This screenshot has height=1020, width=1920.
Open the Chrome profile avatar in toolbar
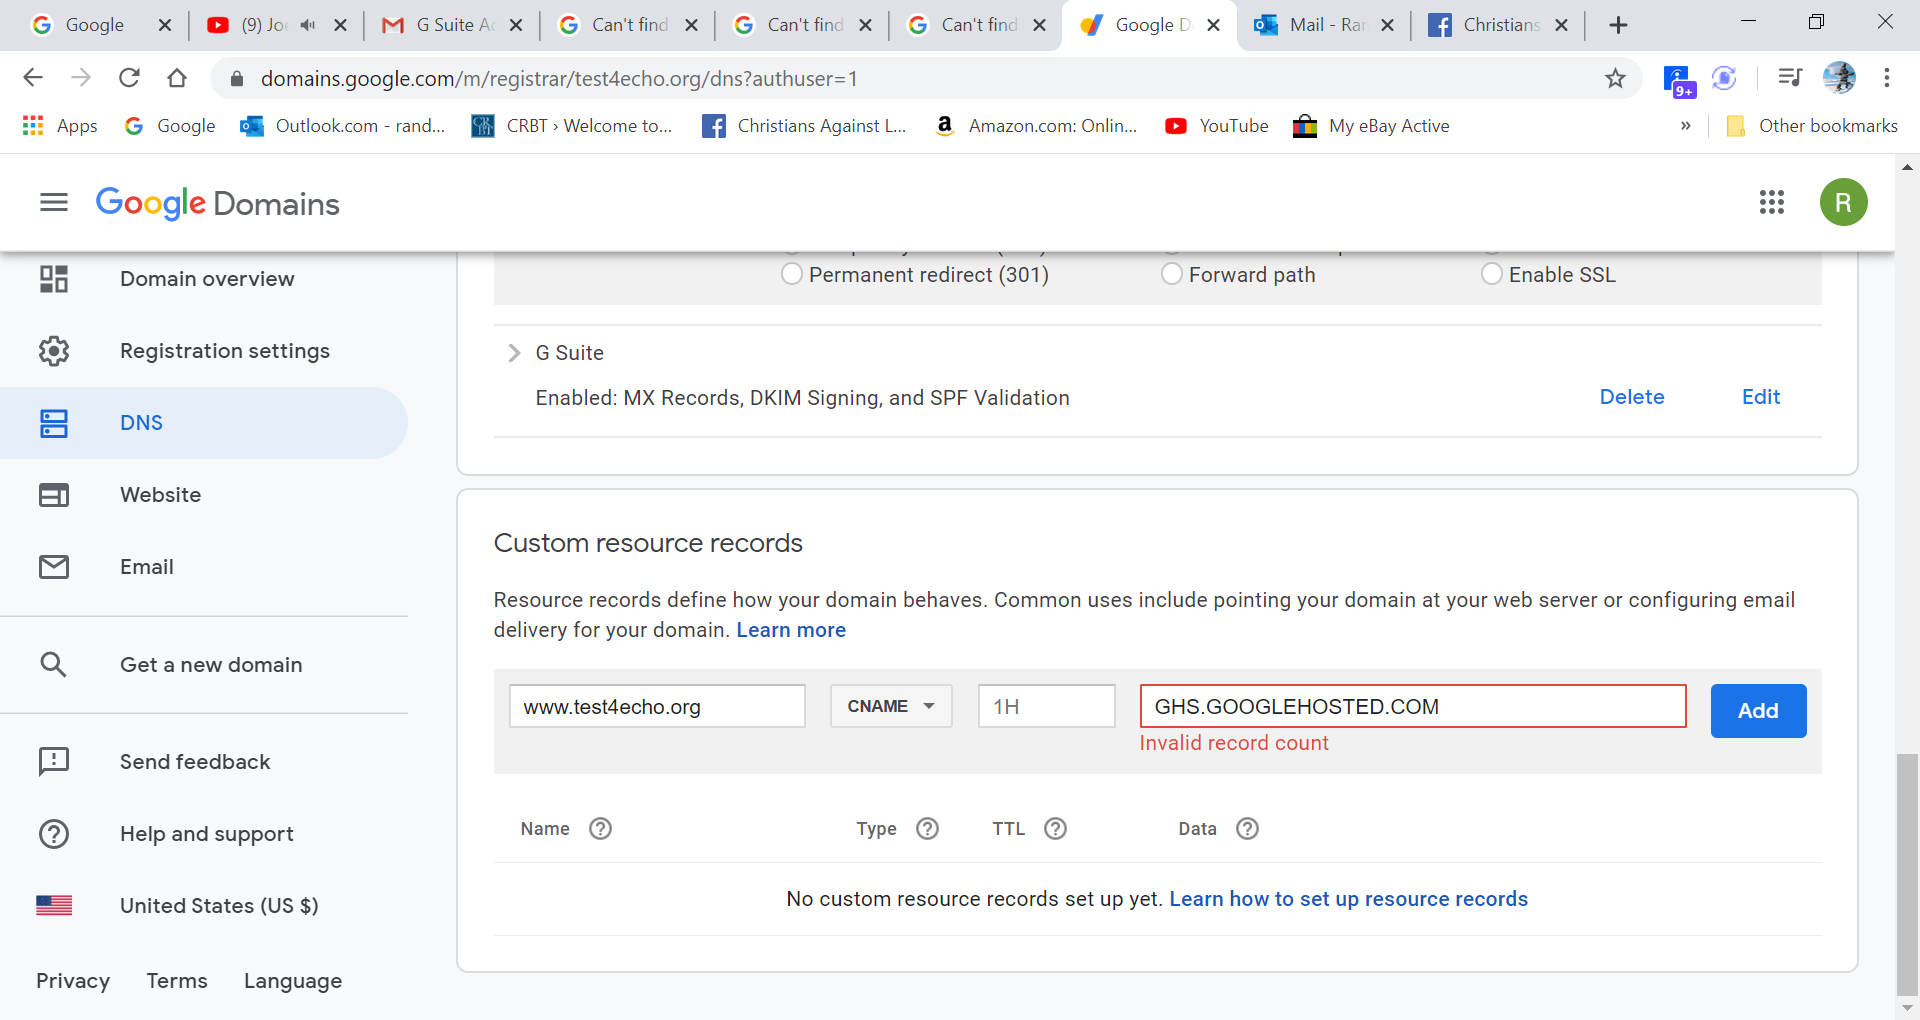1839,78
